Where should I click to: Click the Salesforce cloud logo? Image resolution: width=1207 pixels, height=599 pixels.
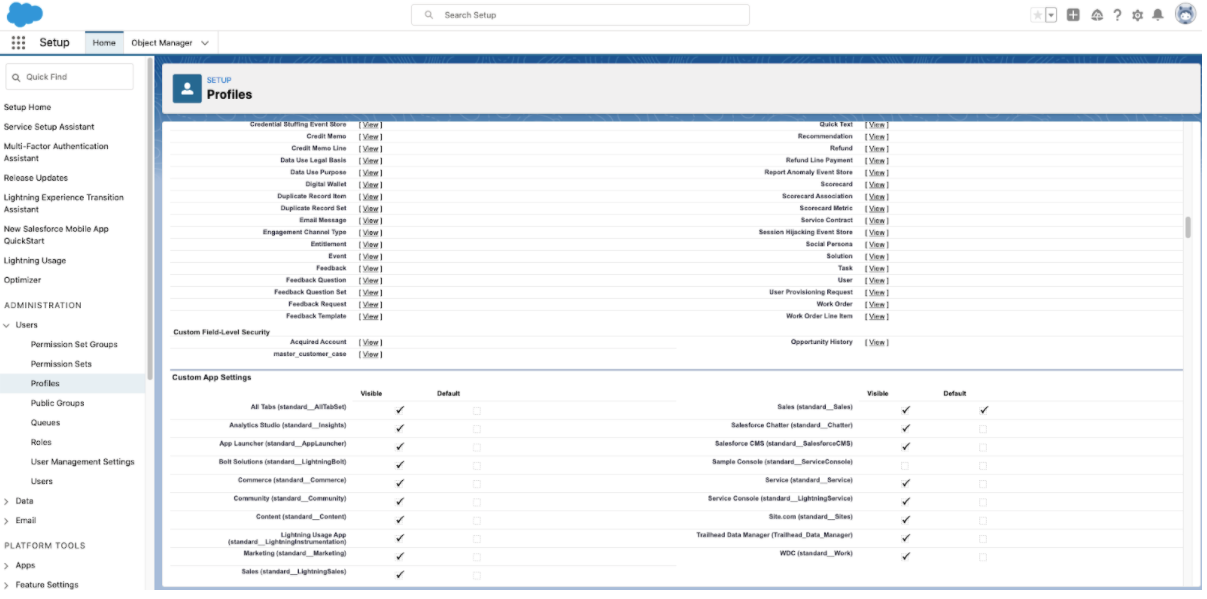click(x=25, y=15)
